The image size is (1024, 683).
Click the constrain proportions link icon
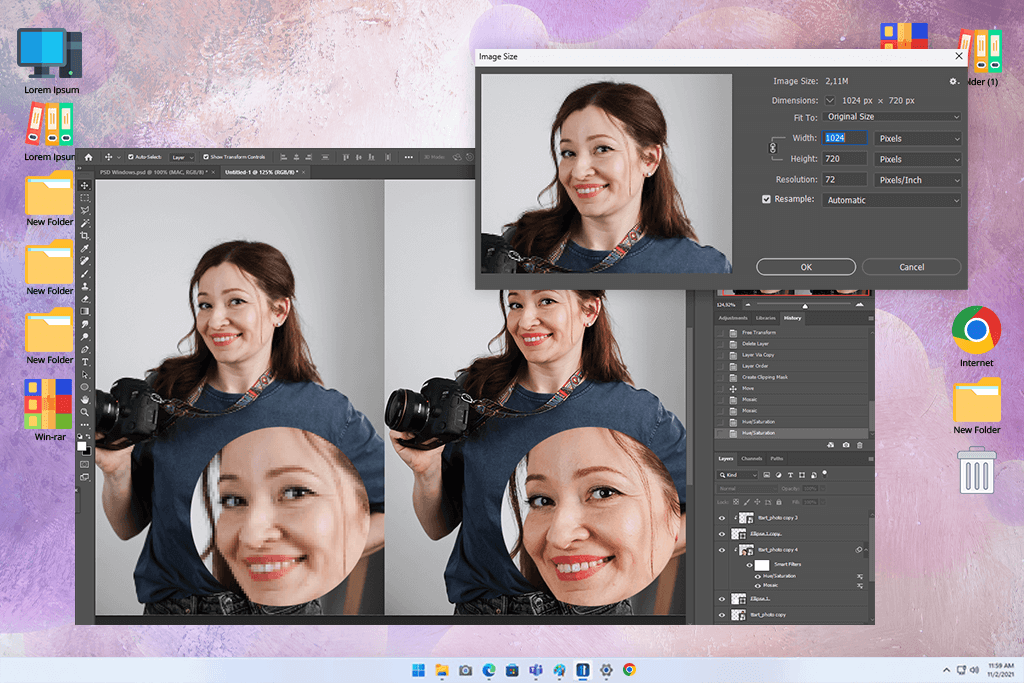(773, 148)
